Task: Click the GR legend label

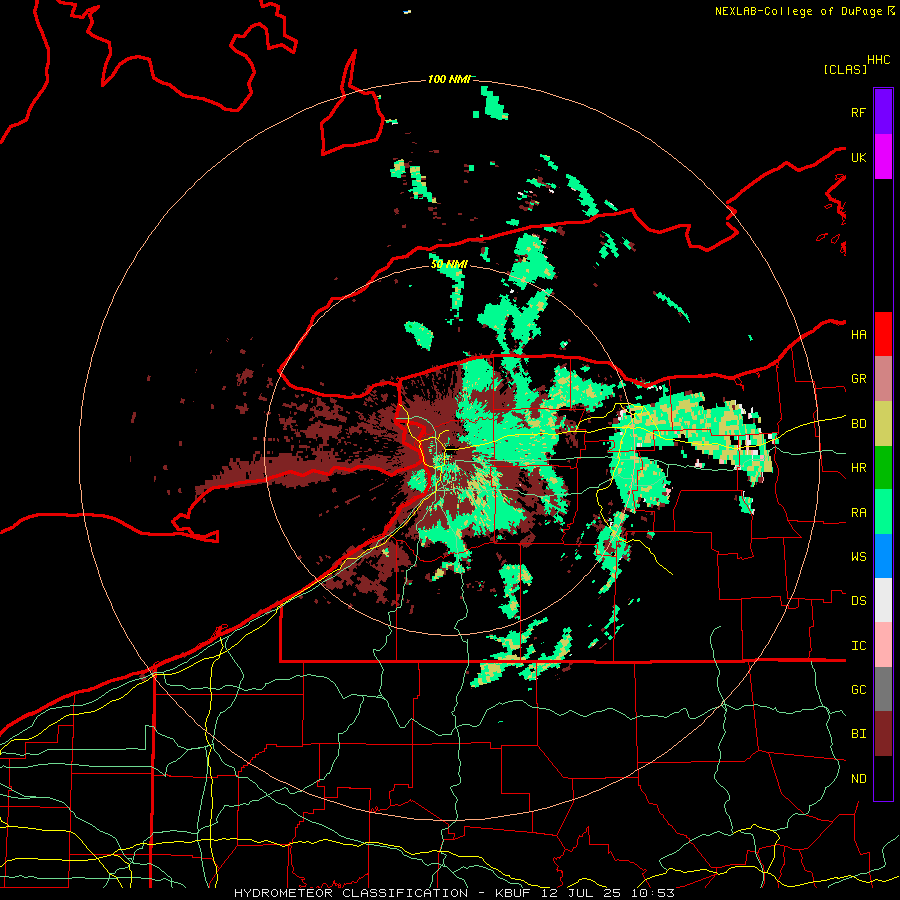Action: pyautogui.click(x=858, y=379)
